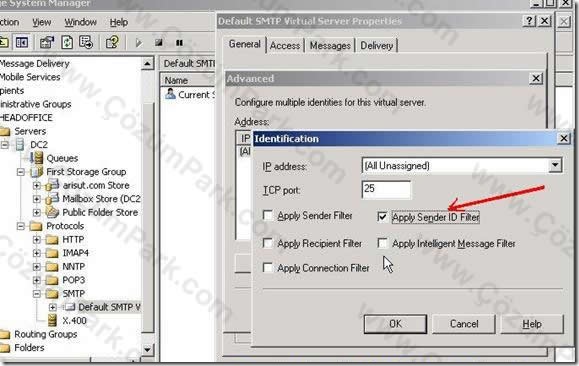Close the Advanced dialog
The image size is (579, 366).
coord(536,78)
